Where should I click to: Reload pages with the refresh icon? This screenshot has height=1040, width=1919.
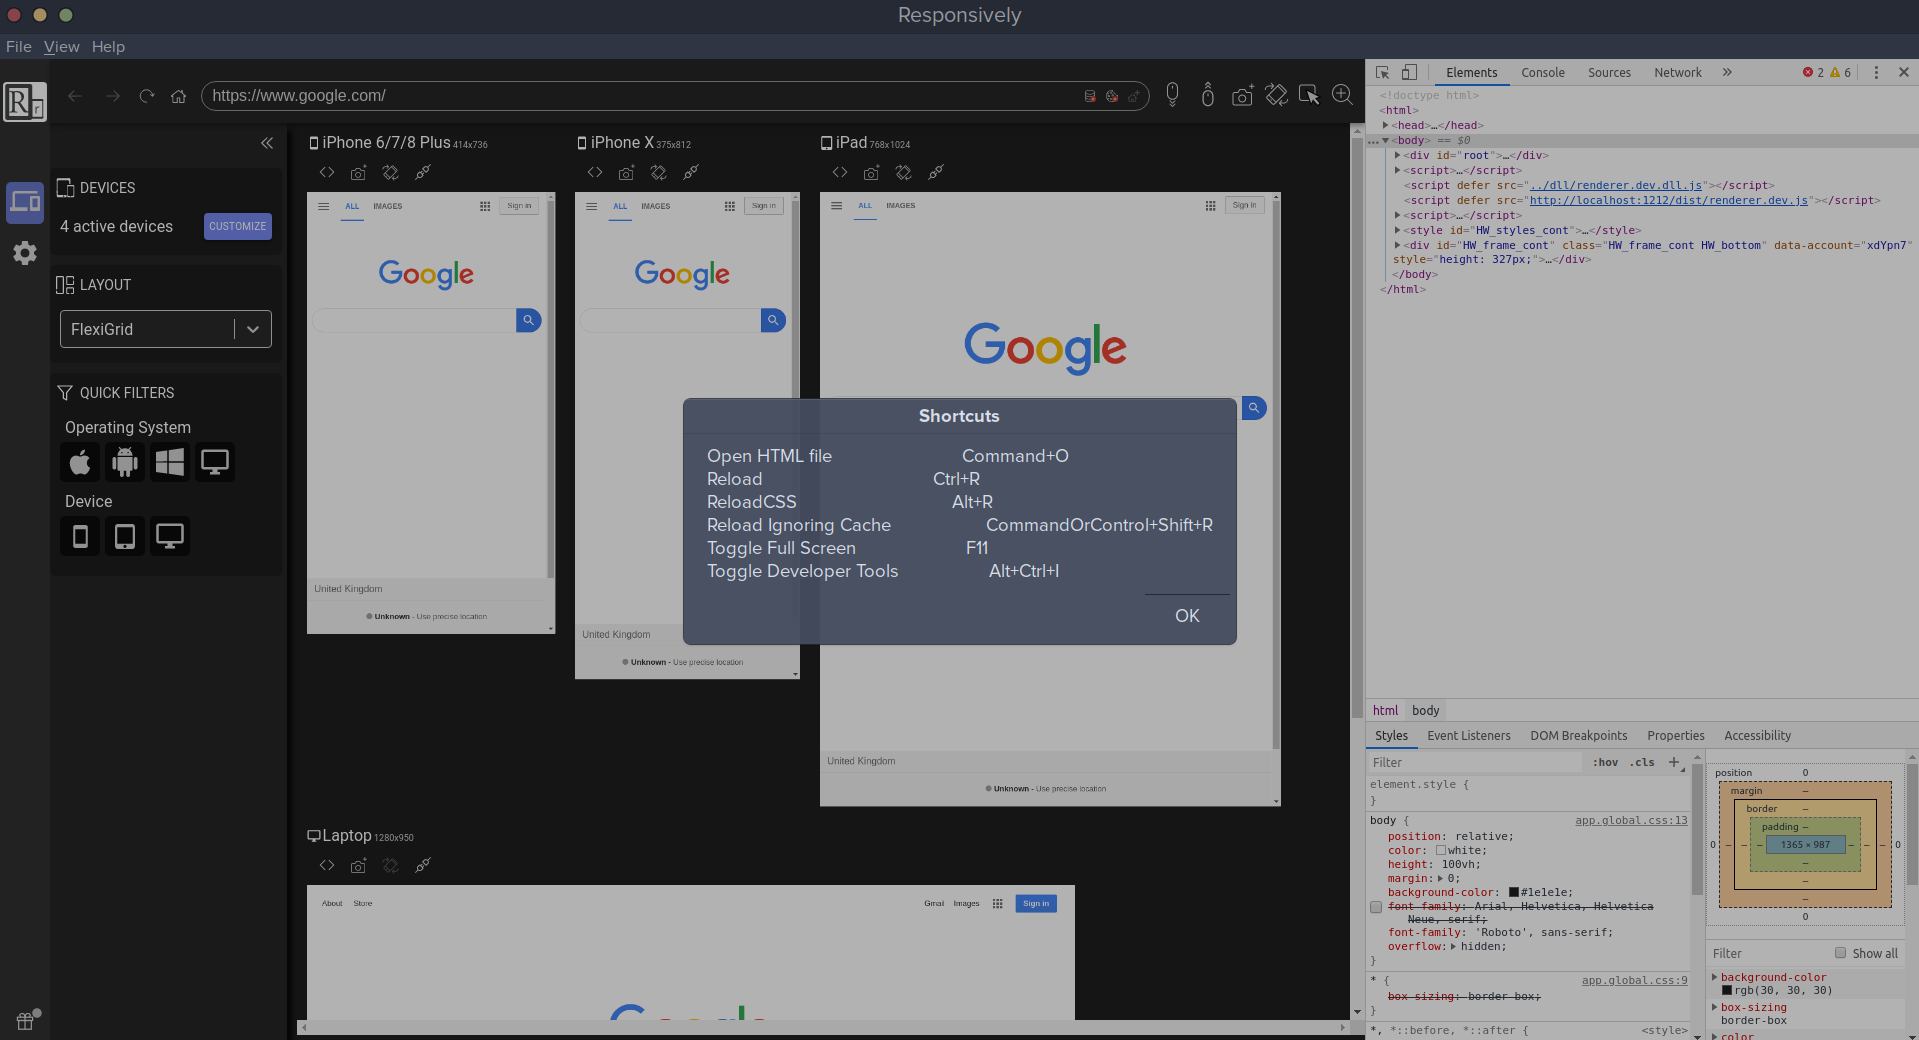pyautogui.click(x=147, y=96)
